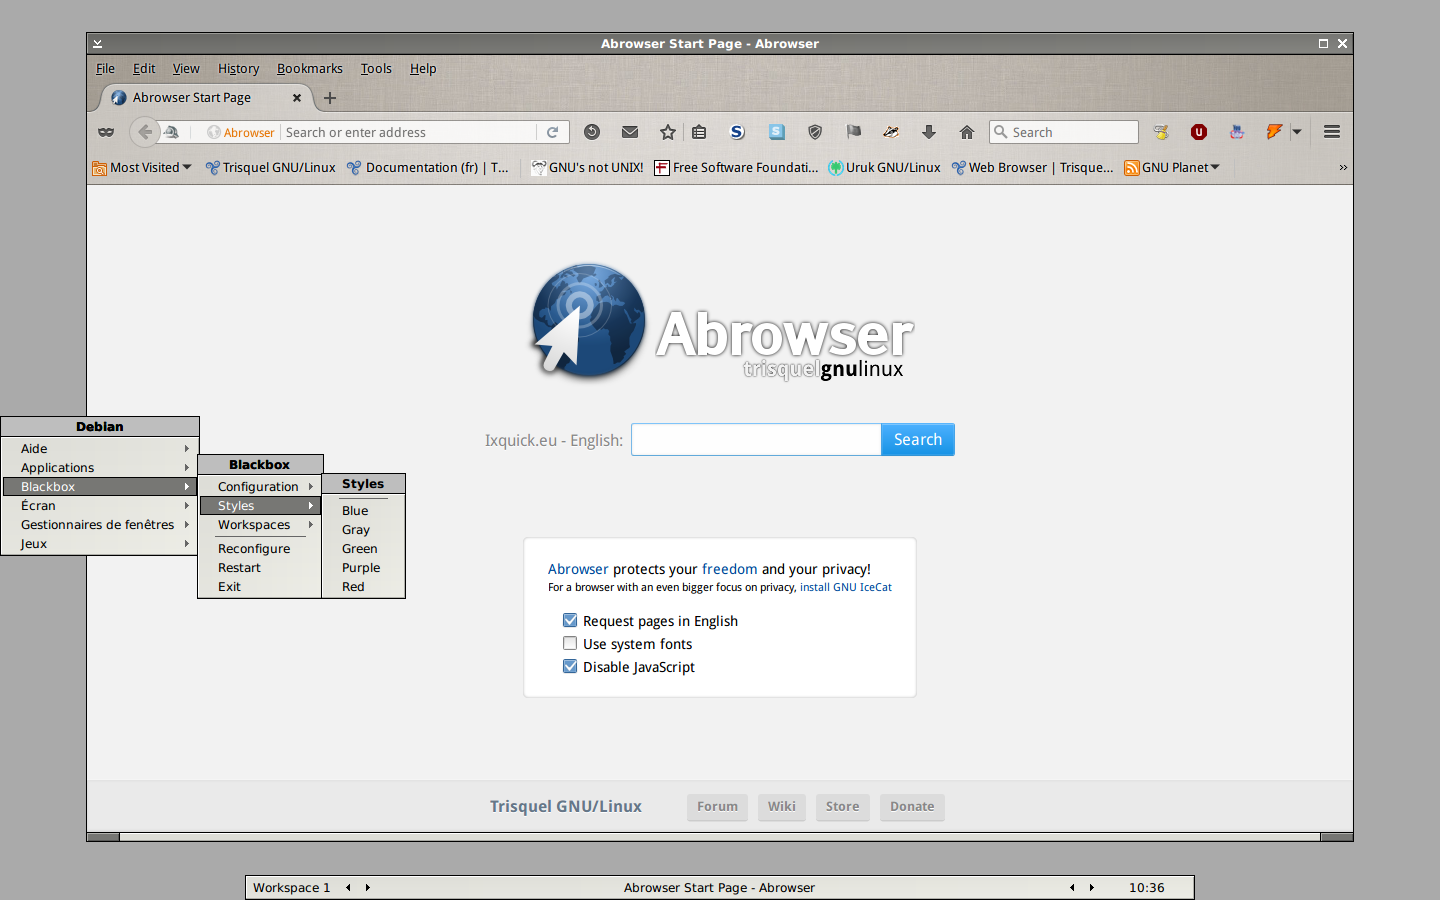Expand Applications submenu in Debian menu
Image resolution: width=1440 pixels, height=900 pixels.
point(100,467)
